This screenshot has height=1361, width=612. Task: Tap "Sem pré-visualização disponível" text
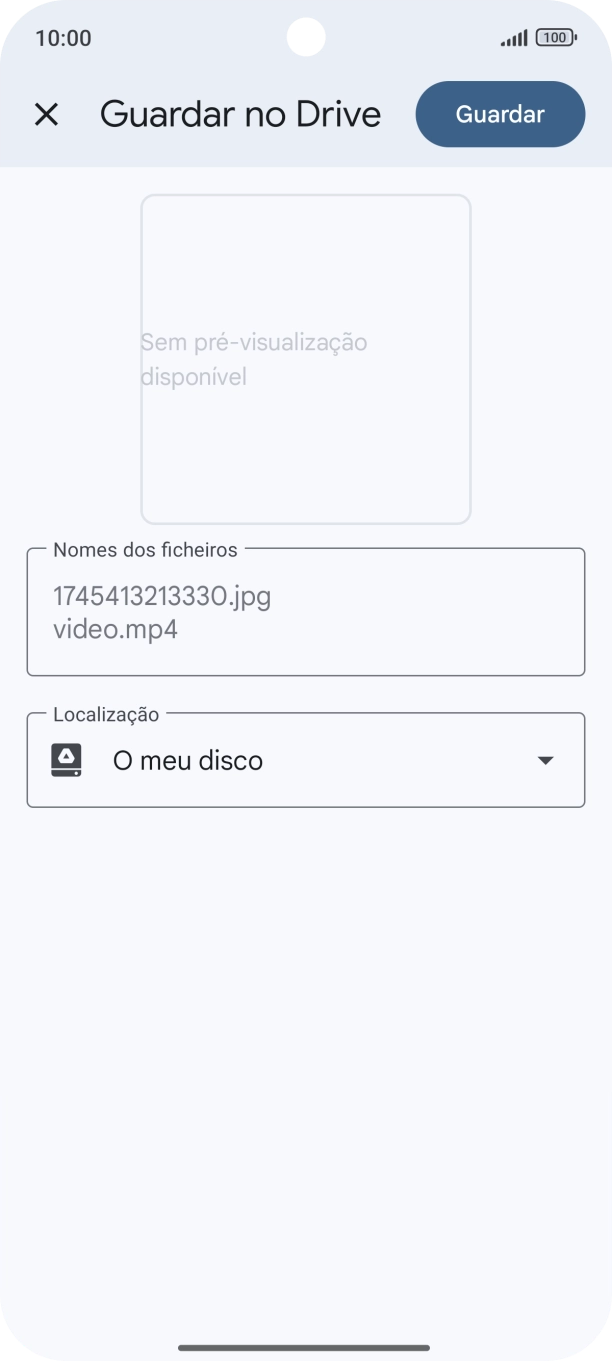tap(253, 360)
